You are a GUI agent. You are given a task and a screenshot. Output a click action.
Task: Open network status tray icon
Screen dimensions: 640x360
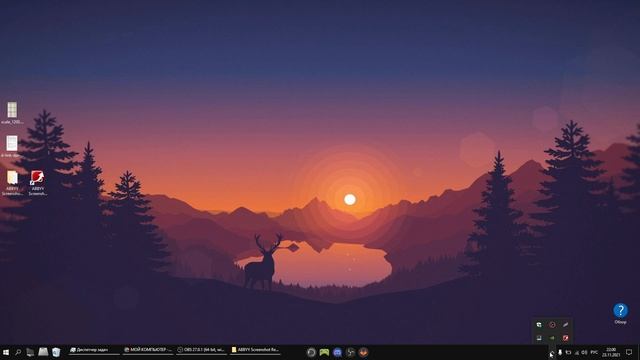[577, 352]
